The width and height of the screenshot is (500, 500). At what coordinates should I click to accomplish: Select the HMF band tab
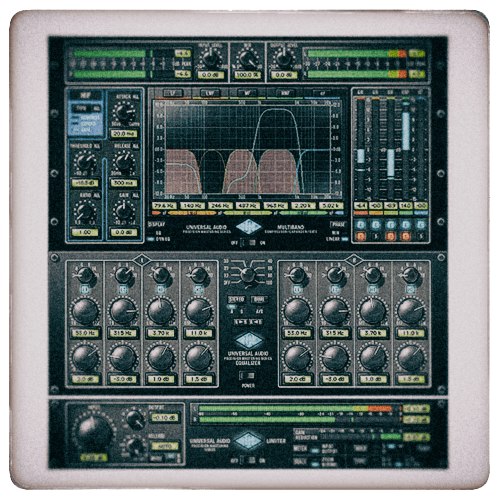(285, 93)
